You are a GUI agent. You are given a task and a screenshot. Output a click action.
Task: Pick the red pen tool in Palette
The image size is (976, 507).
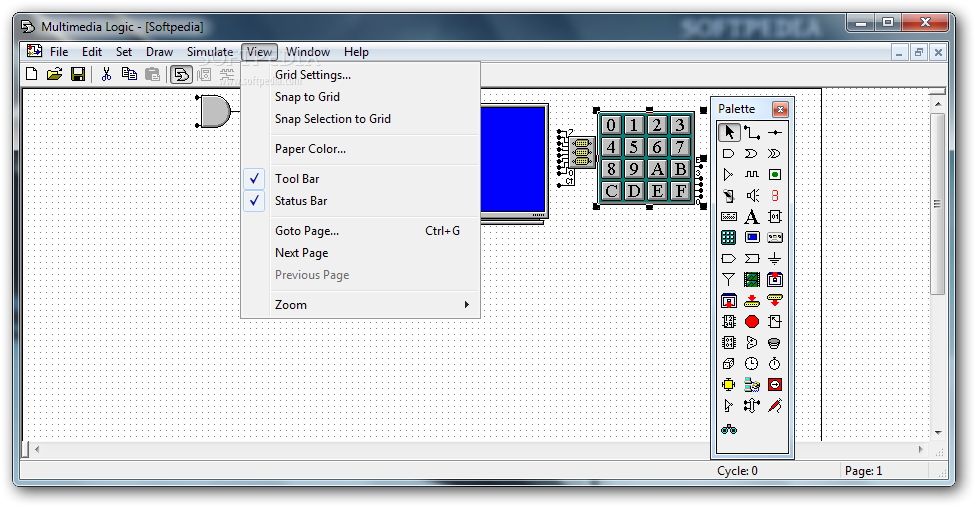click(x=775, y=406)
